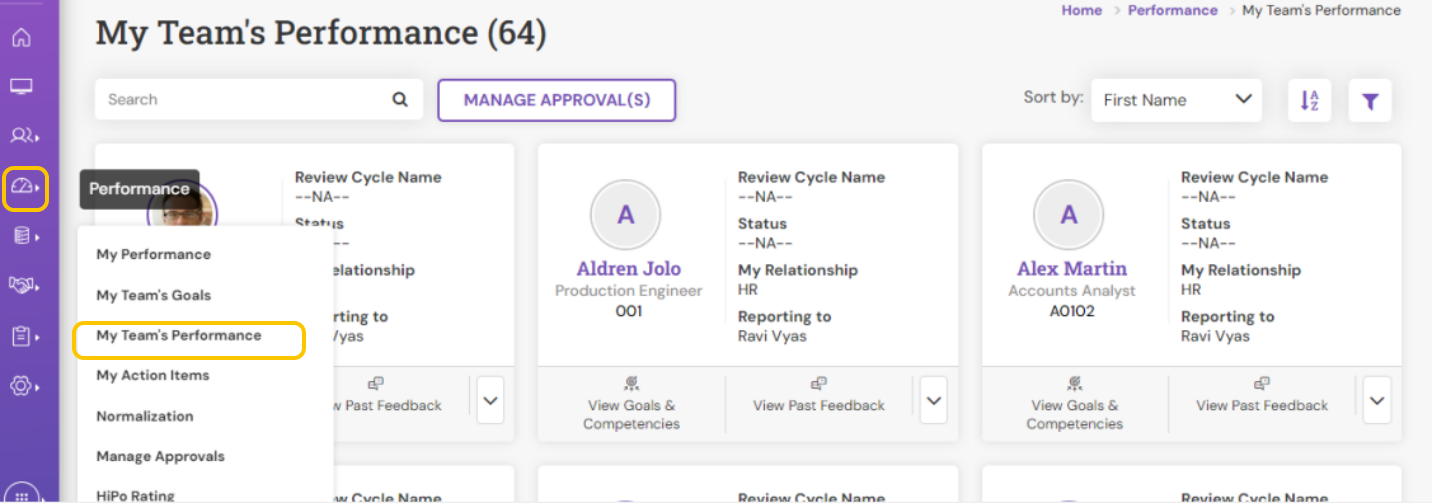
Task: Select My Team's Goals menu item
Action: click(x=153, y=295)
